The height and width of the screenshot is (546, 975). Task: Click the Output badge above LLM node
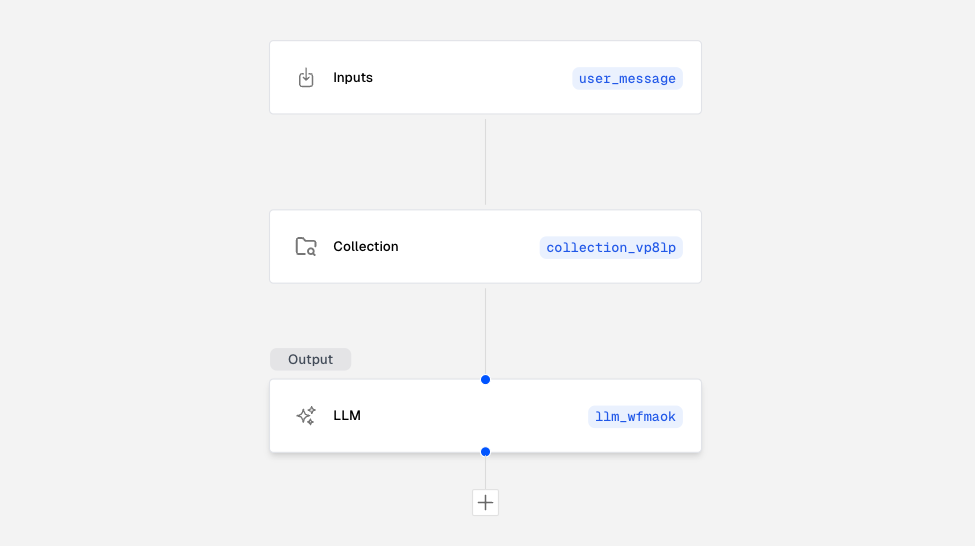(310, 359)
